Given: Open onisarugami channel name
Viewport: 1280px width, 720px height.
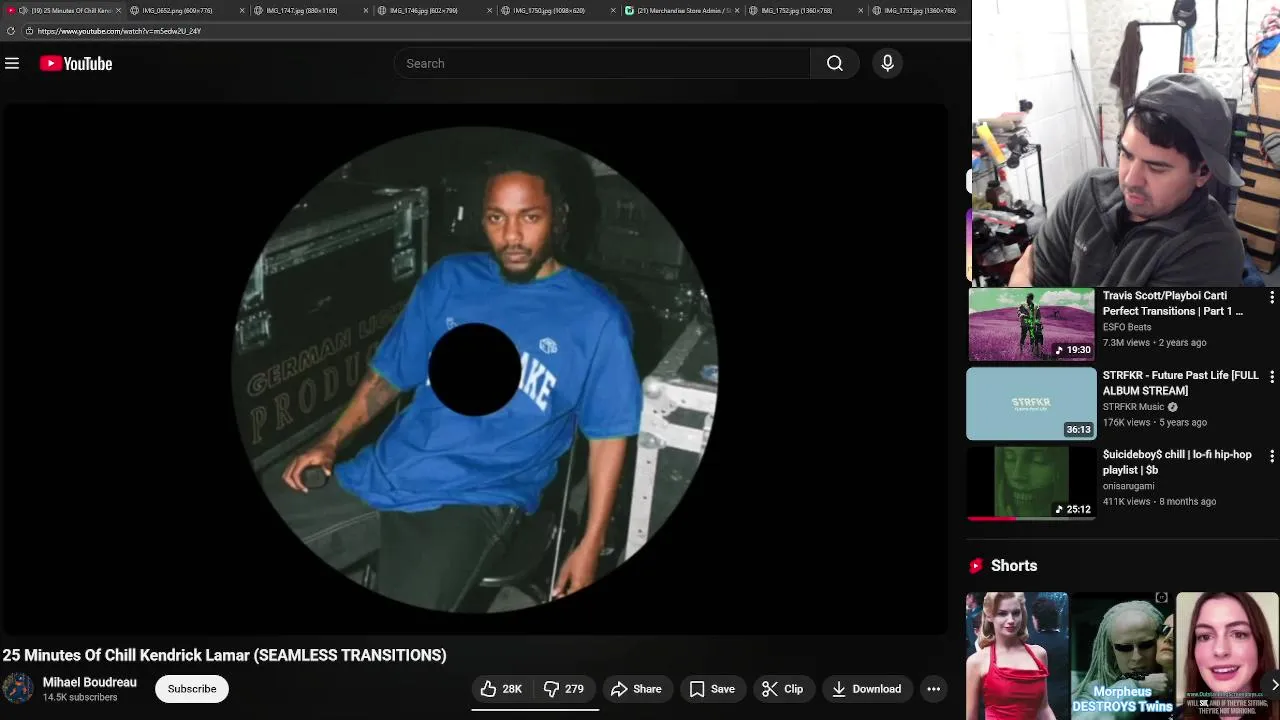Looking at the screenshot, I should pyautogui.click(x=1128, y=486).
